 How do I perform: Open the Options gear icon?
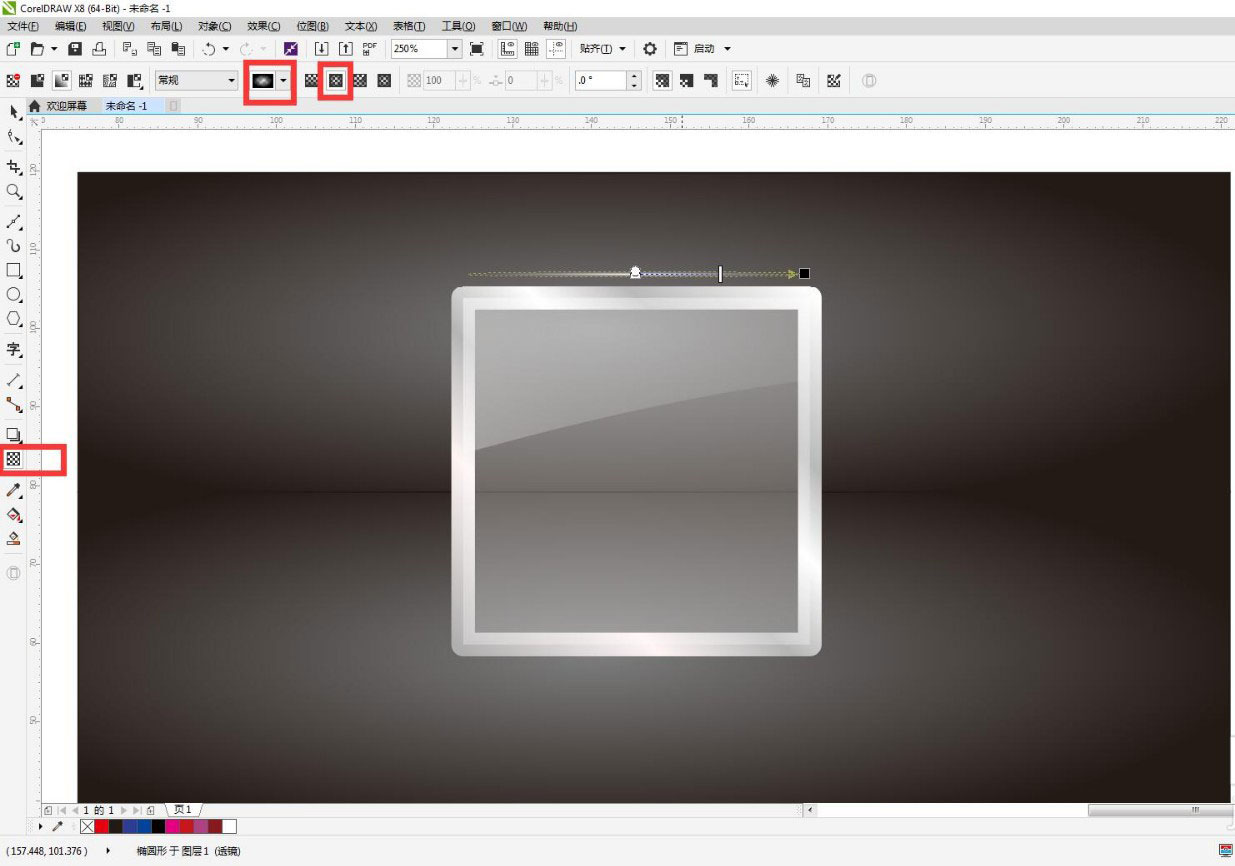point(650,48)
